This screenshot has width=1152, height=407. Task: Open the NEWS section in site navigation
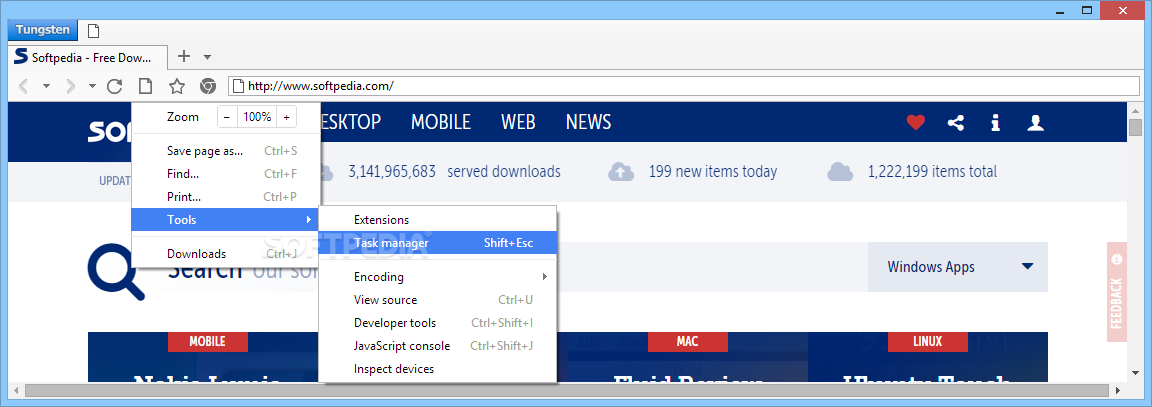(x=588, y=122)
